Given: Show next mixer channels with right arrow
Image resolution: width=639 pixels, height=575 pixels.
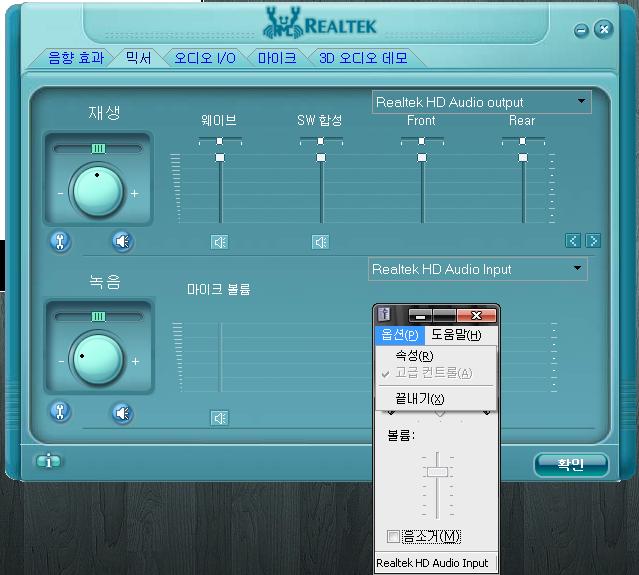Looking at the screenshot, I should tap(593, 240).
